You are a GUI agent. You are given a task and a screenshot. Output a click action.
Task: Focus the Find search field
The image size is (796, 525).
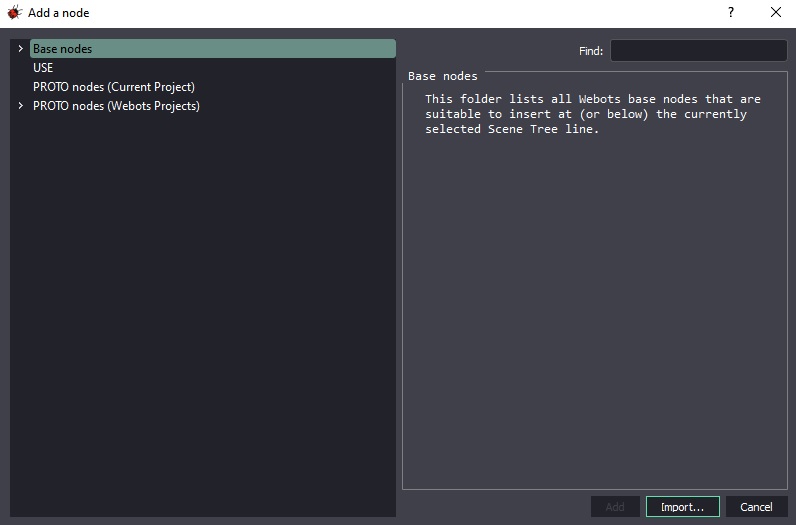coord(698,50)
